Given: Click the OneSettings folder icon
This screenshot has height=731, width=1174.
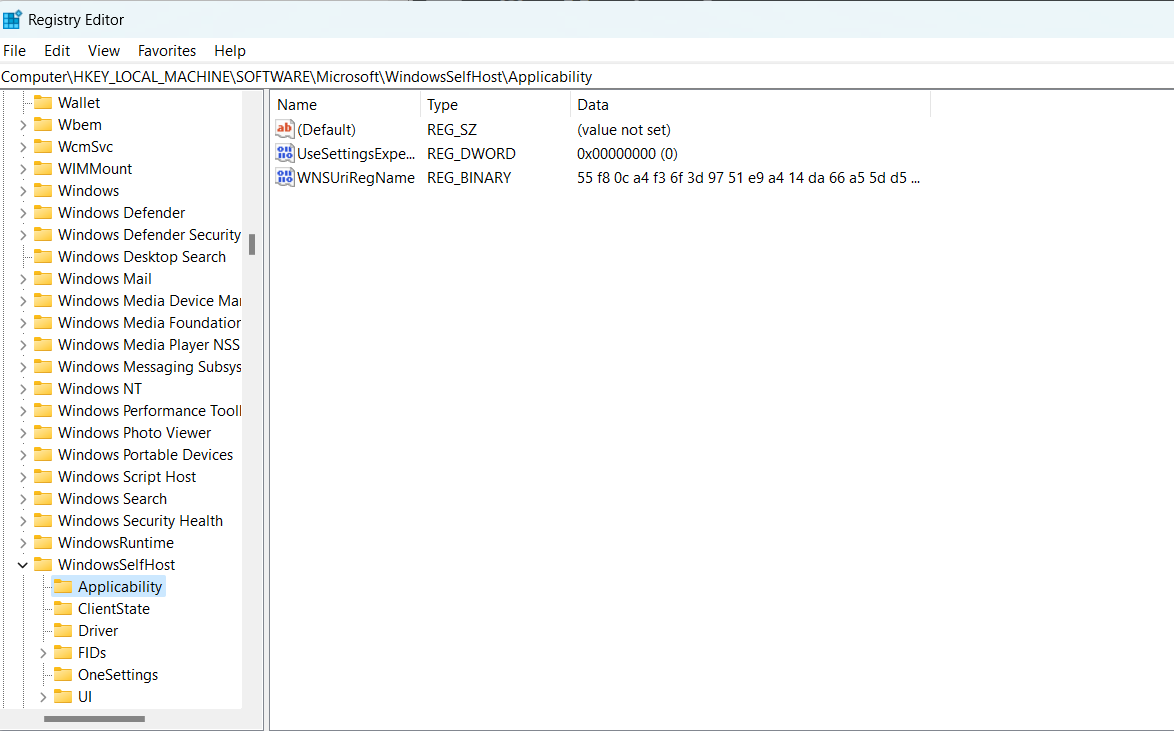Looking at the screenshot, I should coord(63,675).
